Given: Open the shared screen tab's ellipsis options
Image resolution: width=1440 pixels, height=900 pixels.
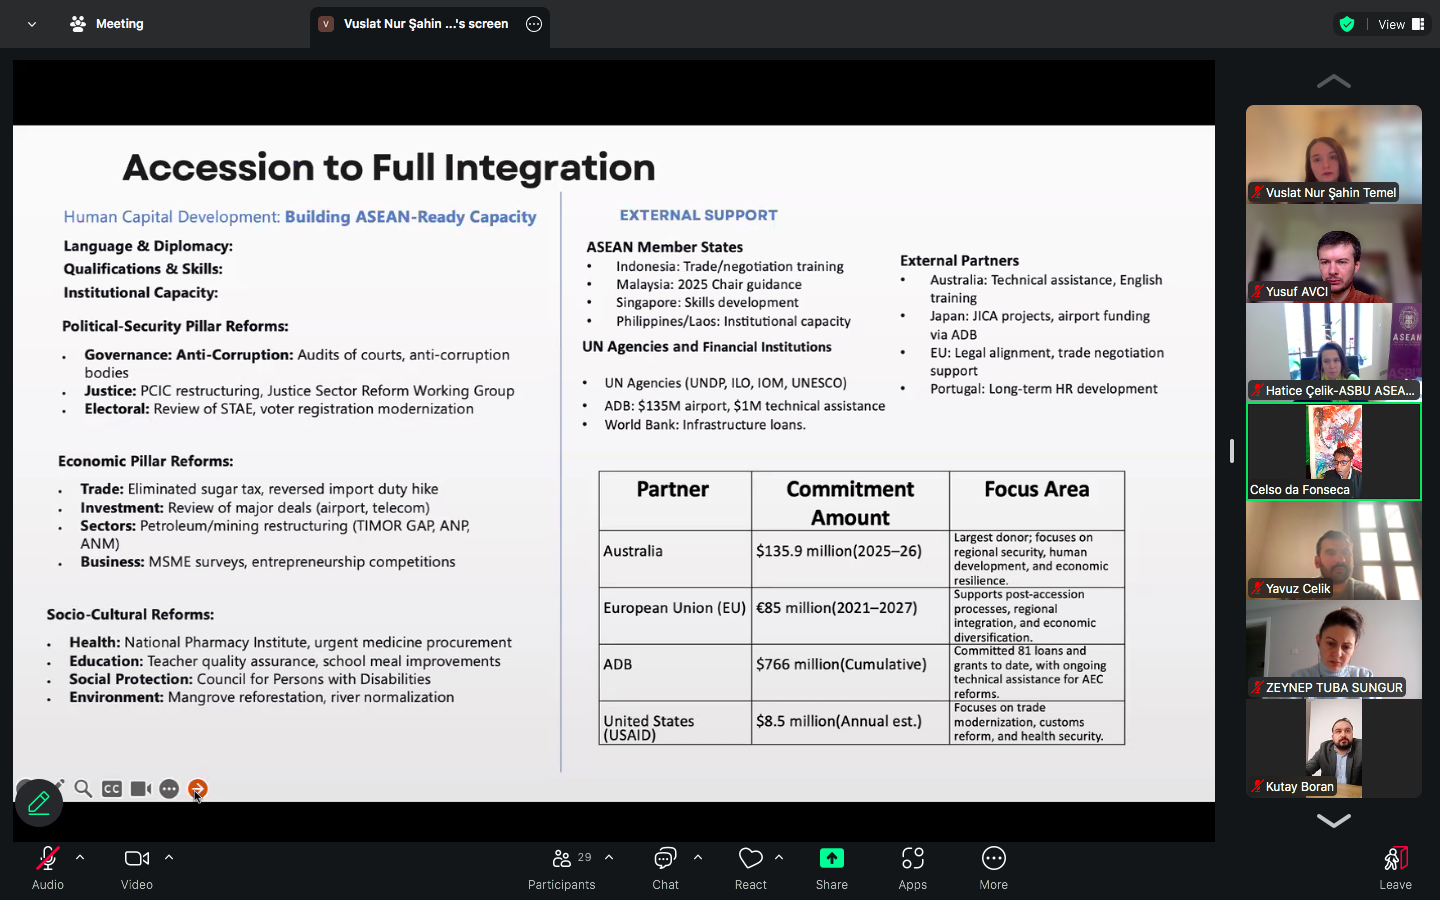Looking at the screenshot, I should (x=534, y=24).
